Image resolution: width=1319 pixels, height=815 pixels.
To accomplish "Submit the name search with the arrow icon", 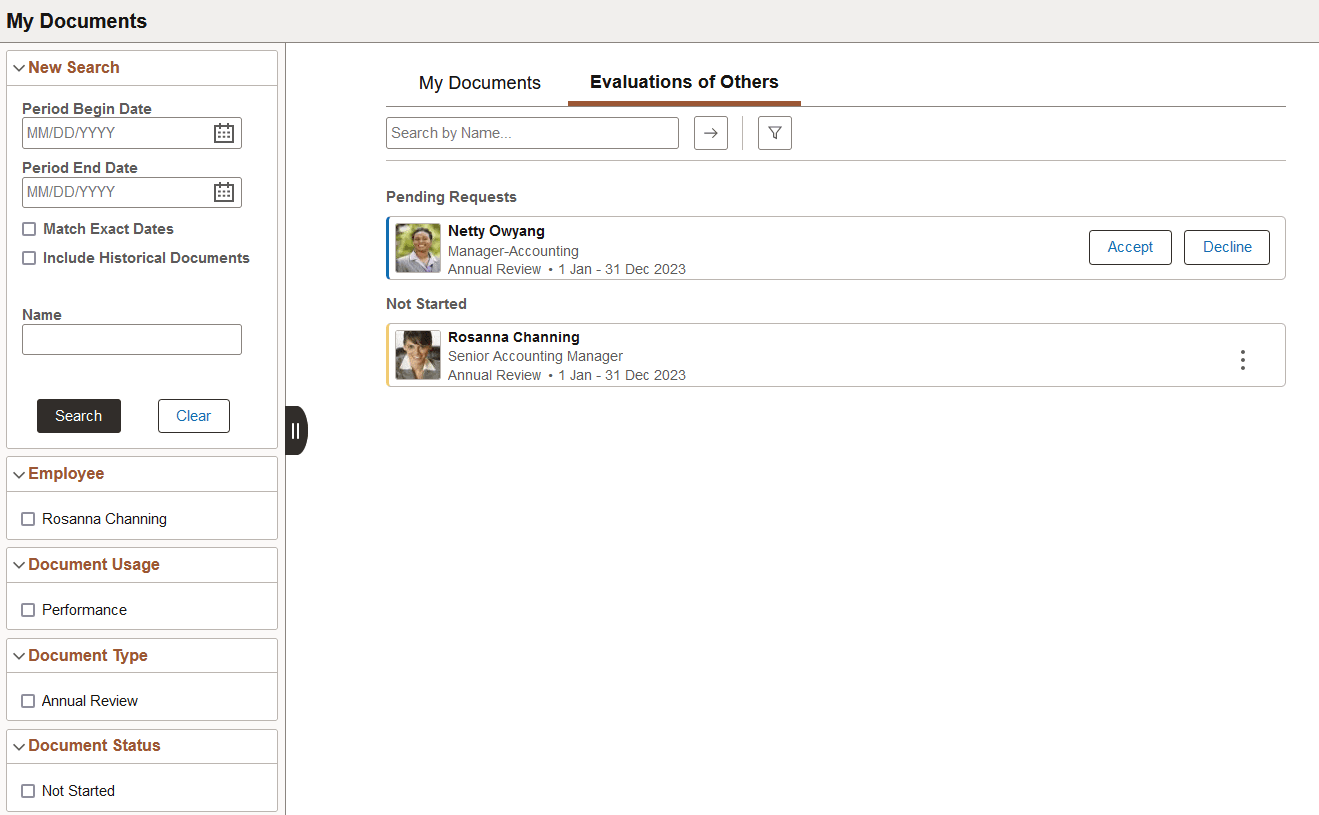I will coord(710,132).
